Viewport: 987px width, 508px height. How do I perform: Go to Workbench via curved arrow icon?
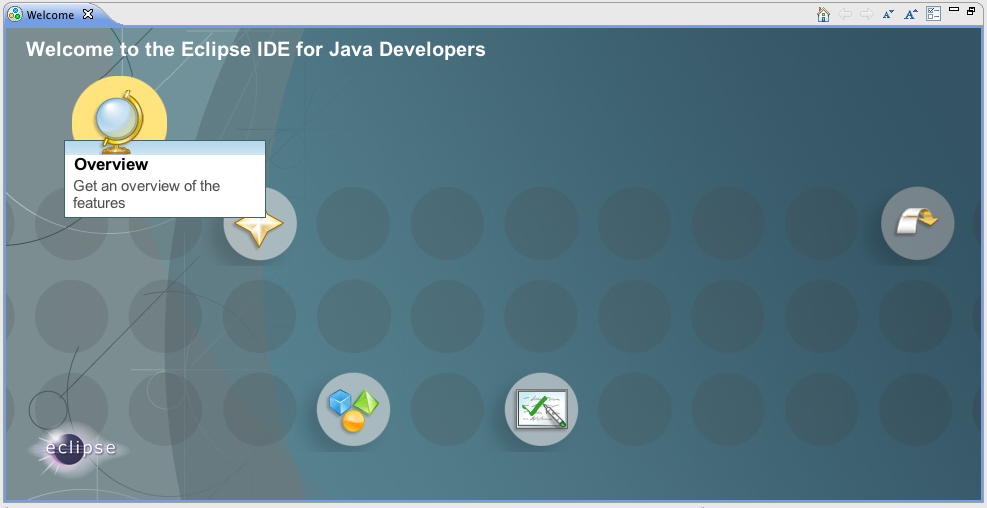pos(918,223)
